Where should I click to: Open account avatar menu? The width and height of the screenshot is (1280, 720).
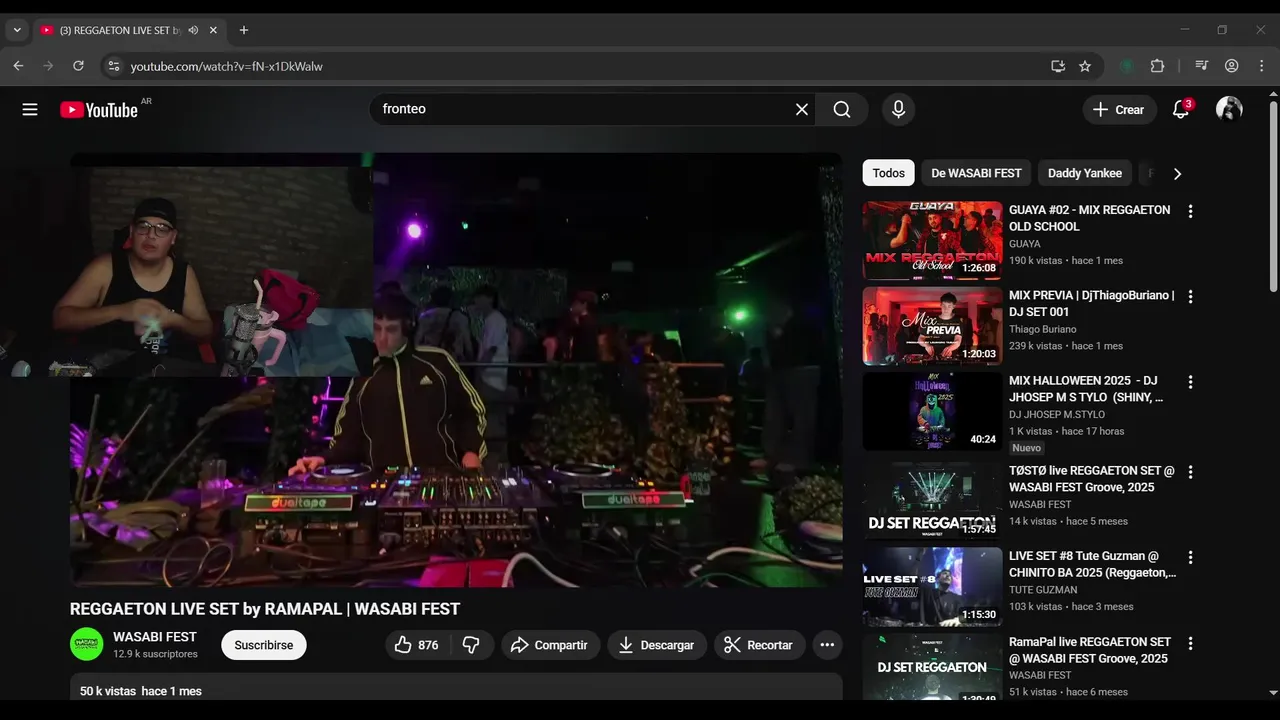pyautogui.click(x=1229, y=110)
